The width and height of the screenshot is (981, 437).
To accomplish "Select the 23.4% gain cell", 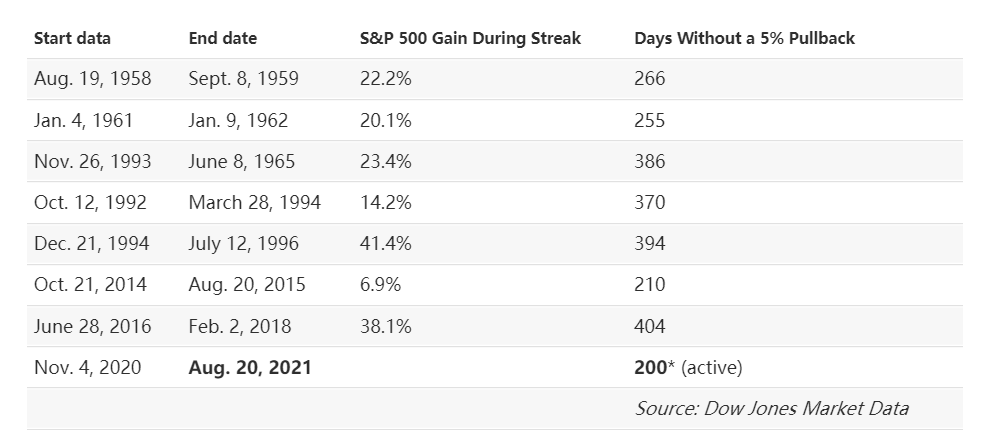I will [x=386, y=161].
